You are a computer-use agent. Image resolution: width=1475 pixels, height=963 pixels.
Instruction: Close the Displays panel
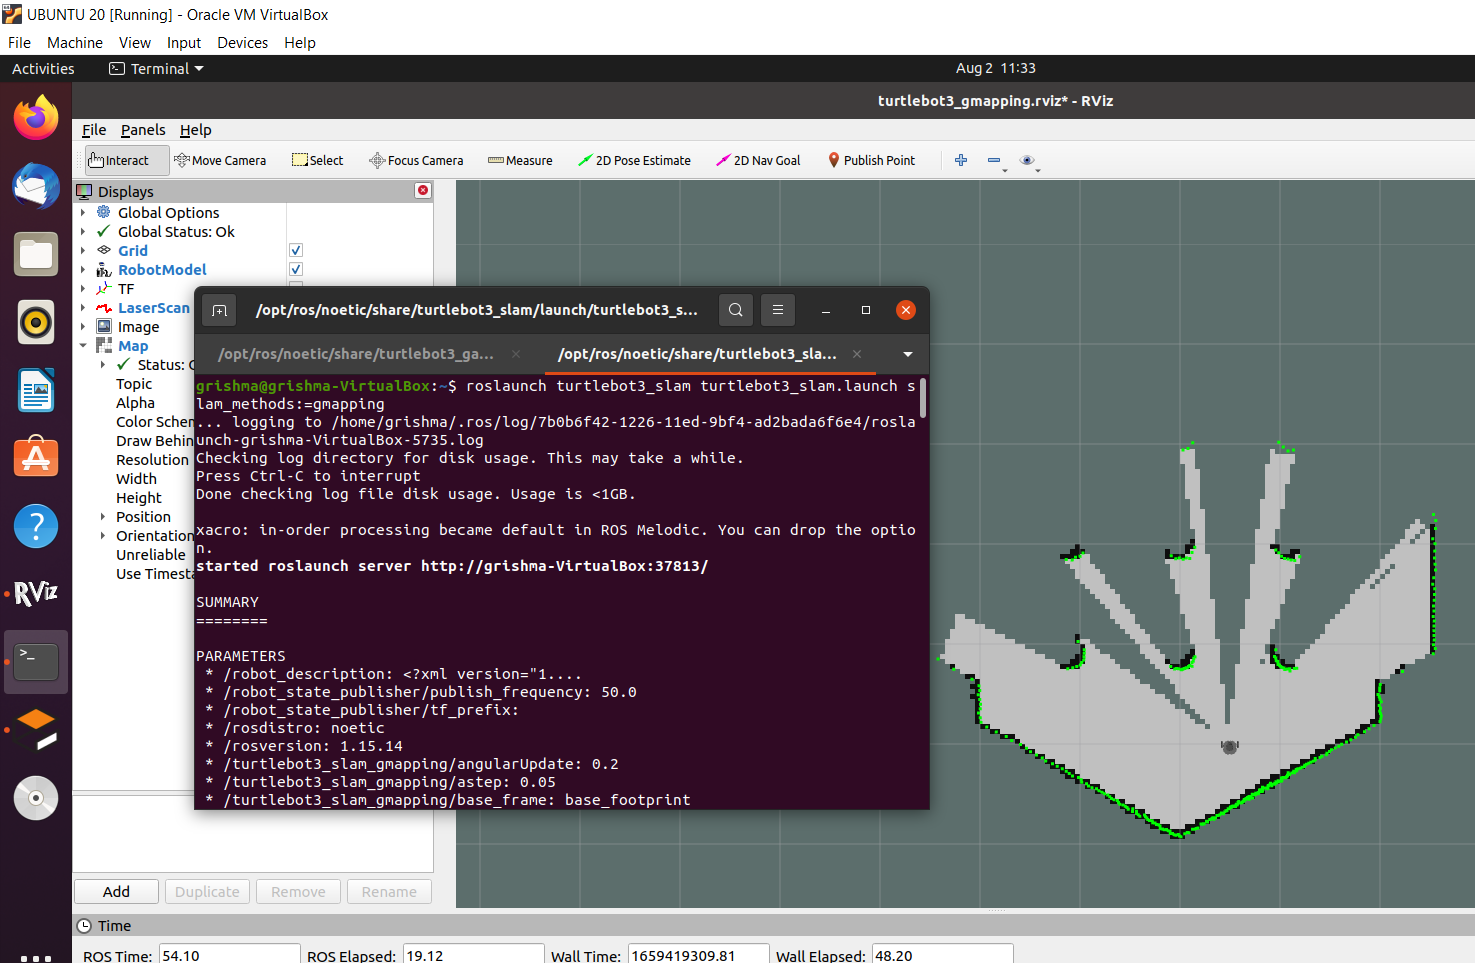pos(423,190)
